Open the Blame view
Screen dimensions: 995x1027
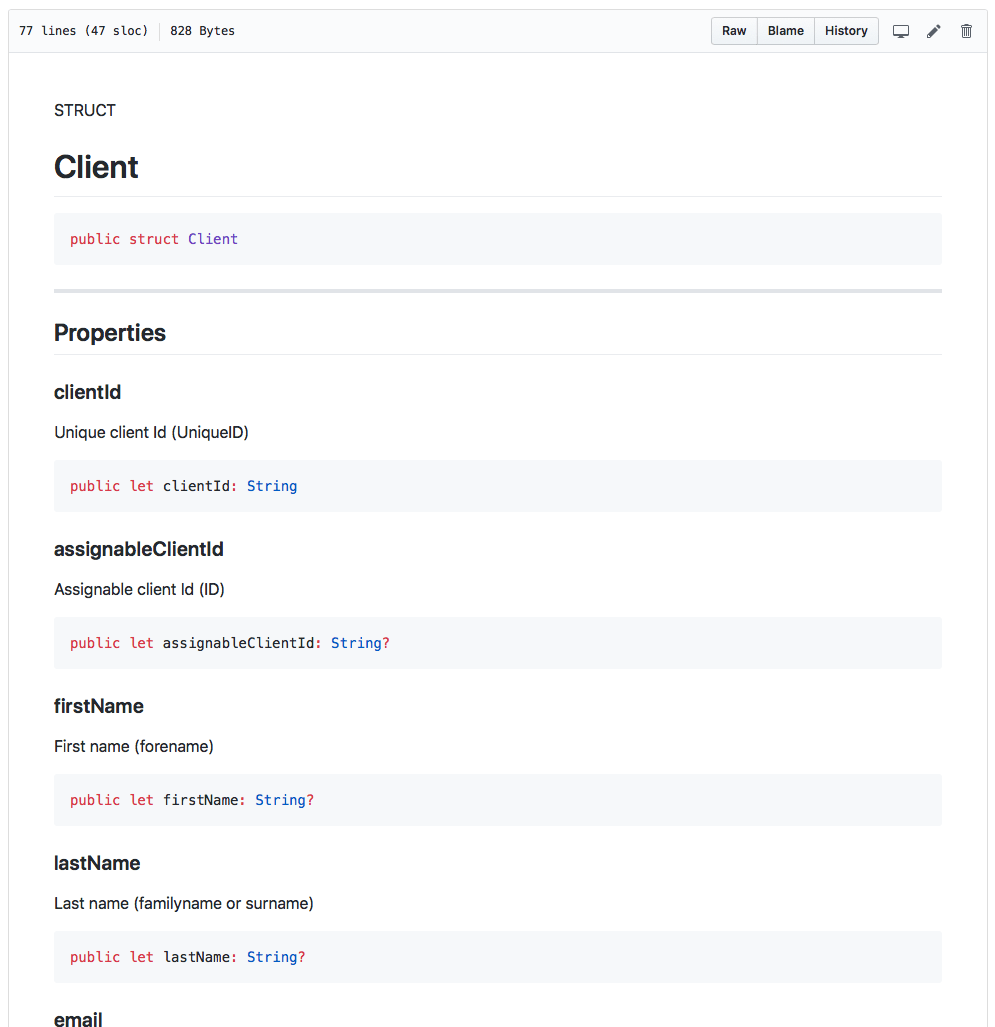click(x=785, y=31)
